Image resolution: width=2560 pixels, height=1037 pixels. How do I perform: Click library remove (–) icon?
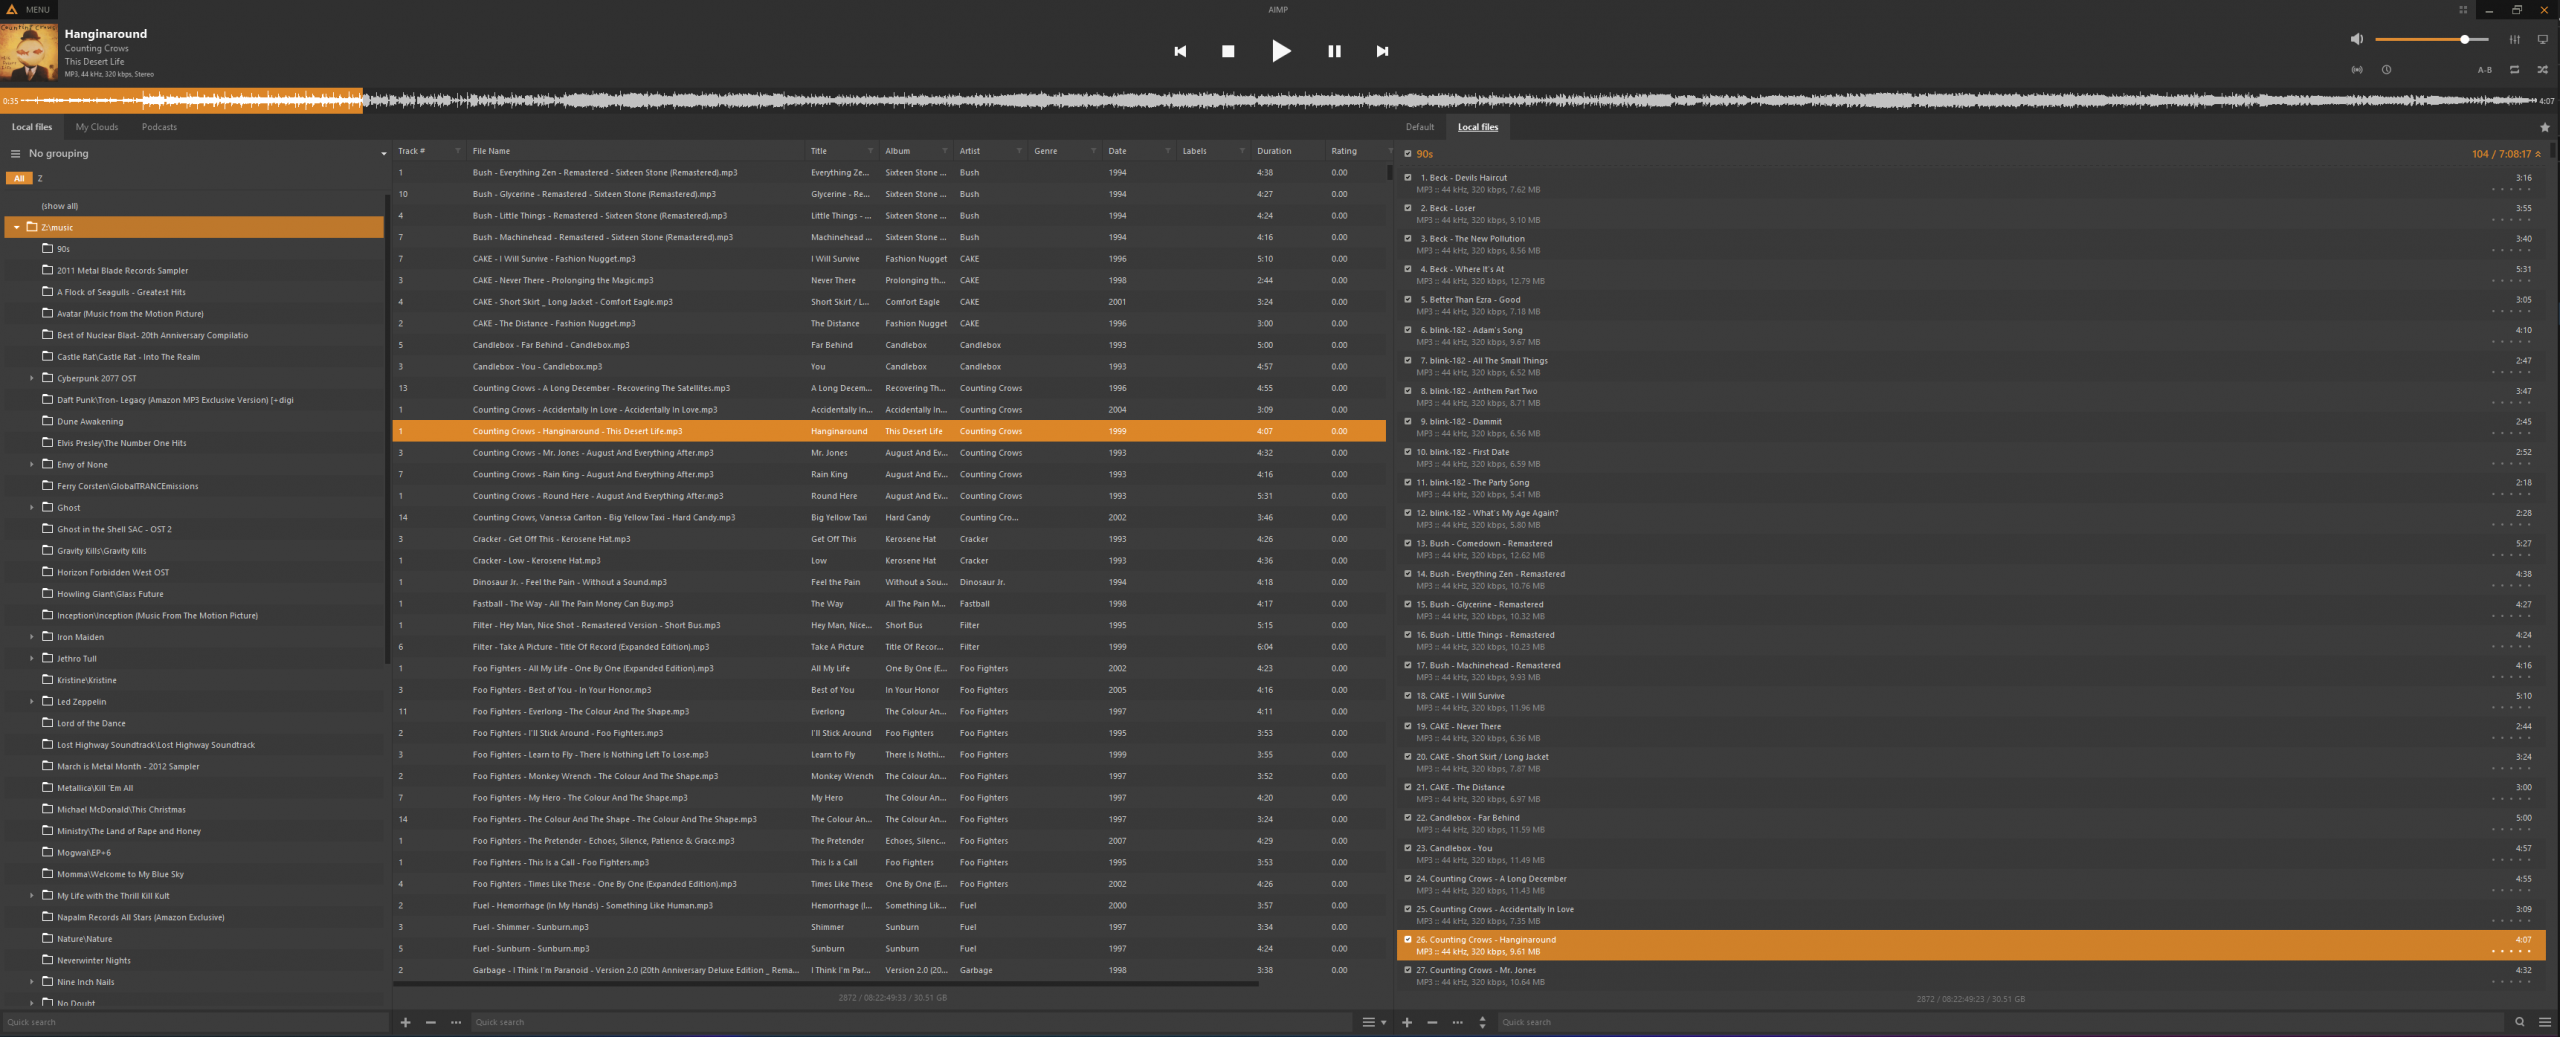point(431,1022)
